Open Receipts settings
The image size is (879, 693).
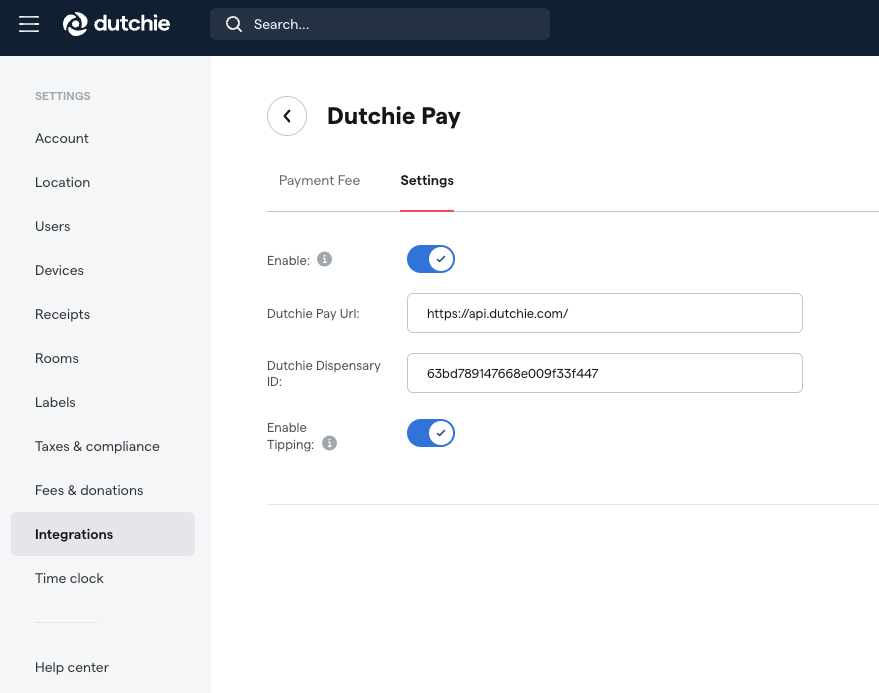62,315
